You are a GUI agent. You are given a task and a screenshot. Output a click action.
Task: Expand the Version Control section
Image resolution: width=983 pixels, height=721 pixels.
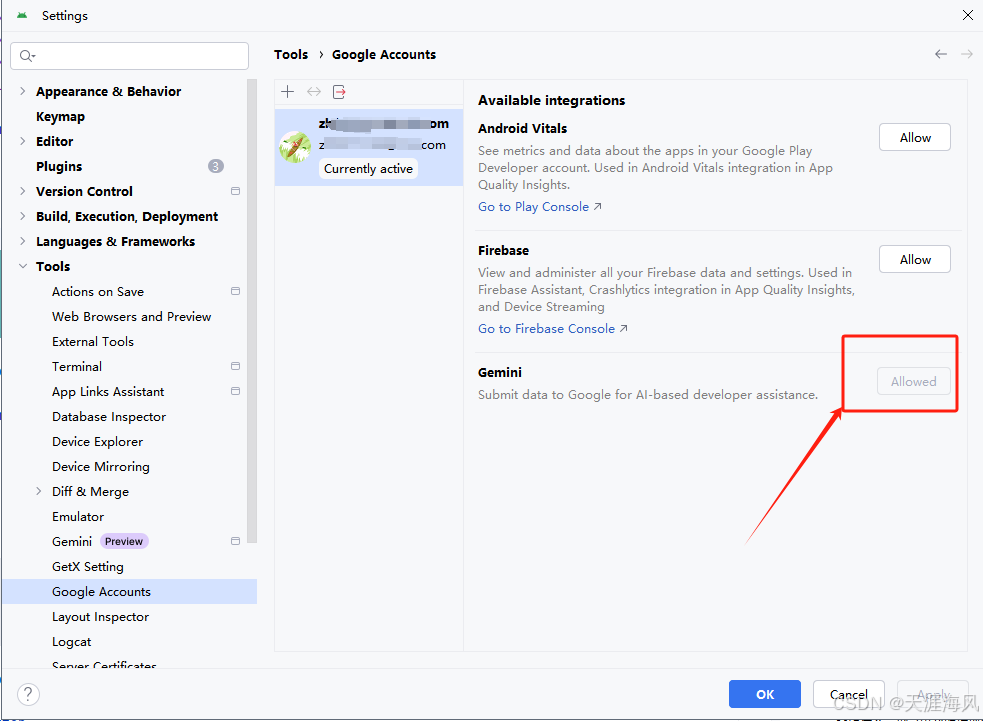pyautogui.click(x=23, y=191)
